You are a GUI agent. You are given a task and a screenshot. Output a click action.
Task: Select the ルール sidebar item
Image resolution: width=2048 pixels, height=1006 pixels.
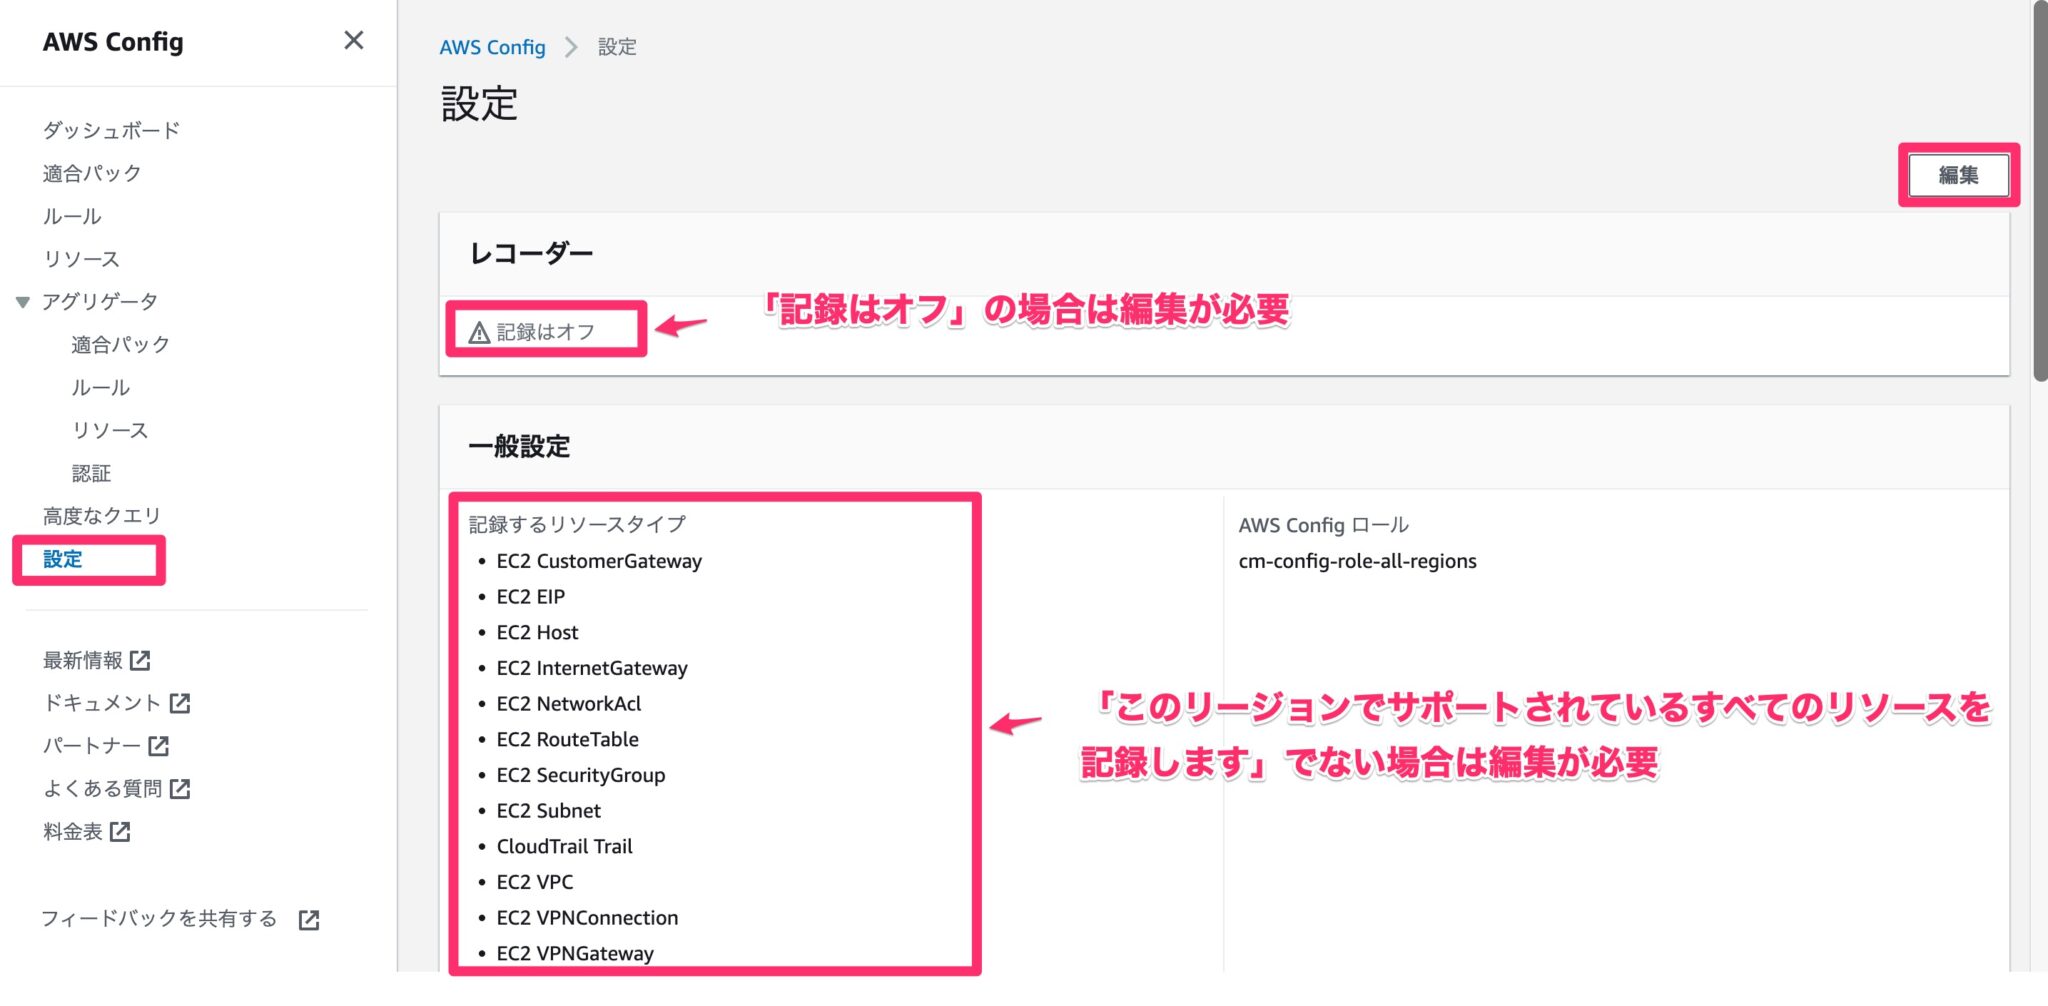coord(68,215)
